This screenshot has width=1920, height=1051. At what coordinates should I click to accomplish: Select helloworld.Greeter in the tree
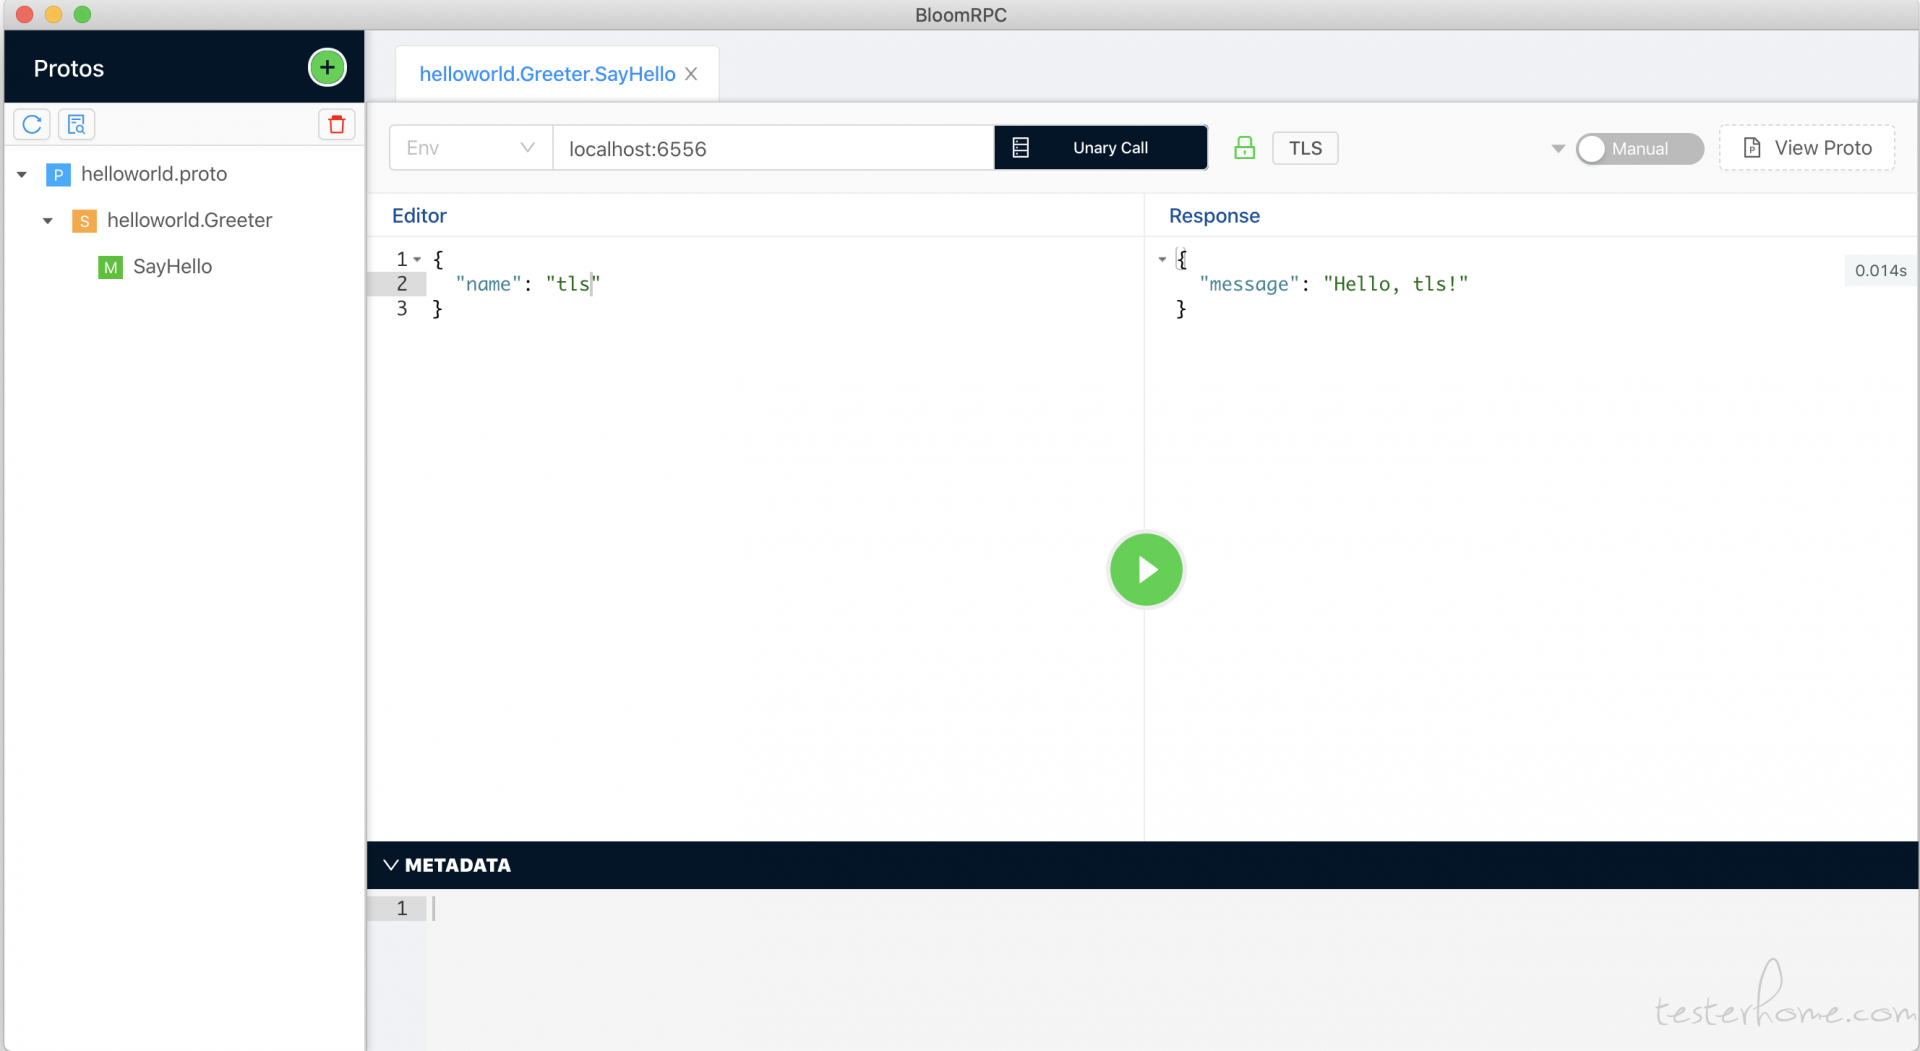(x=189, y=221)
